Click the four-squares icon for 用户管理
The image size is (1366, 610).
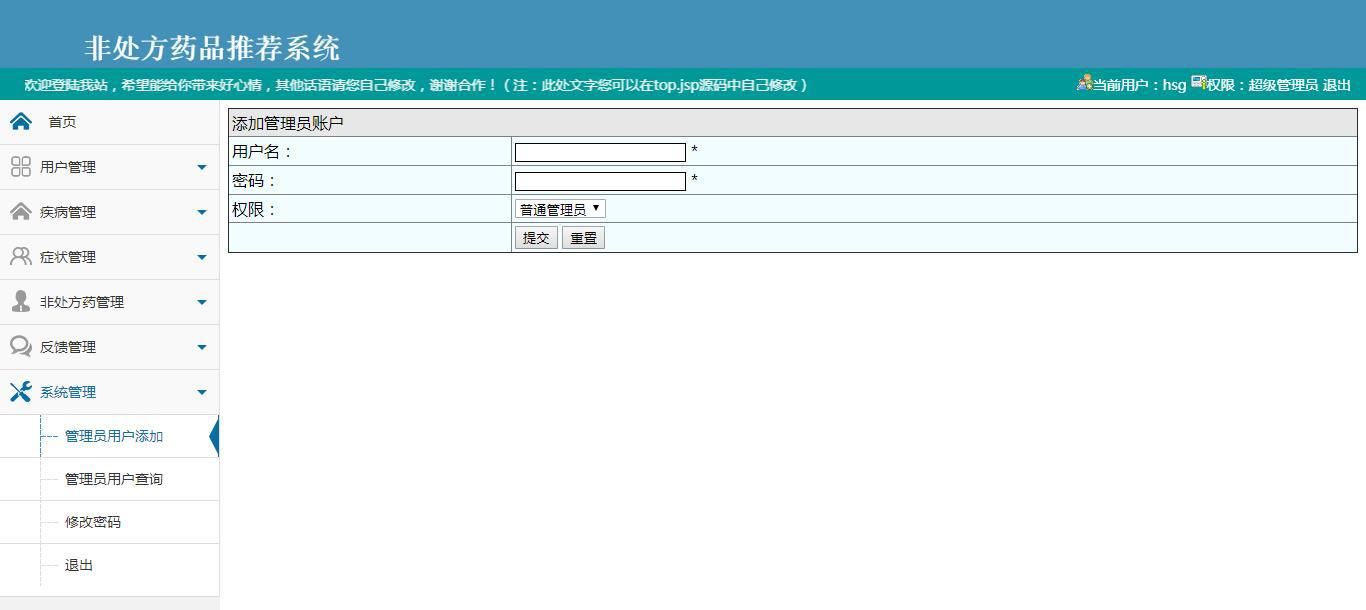[21, 167]
